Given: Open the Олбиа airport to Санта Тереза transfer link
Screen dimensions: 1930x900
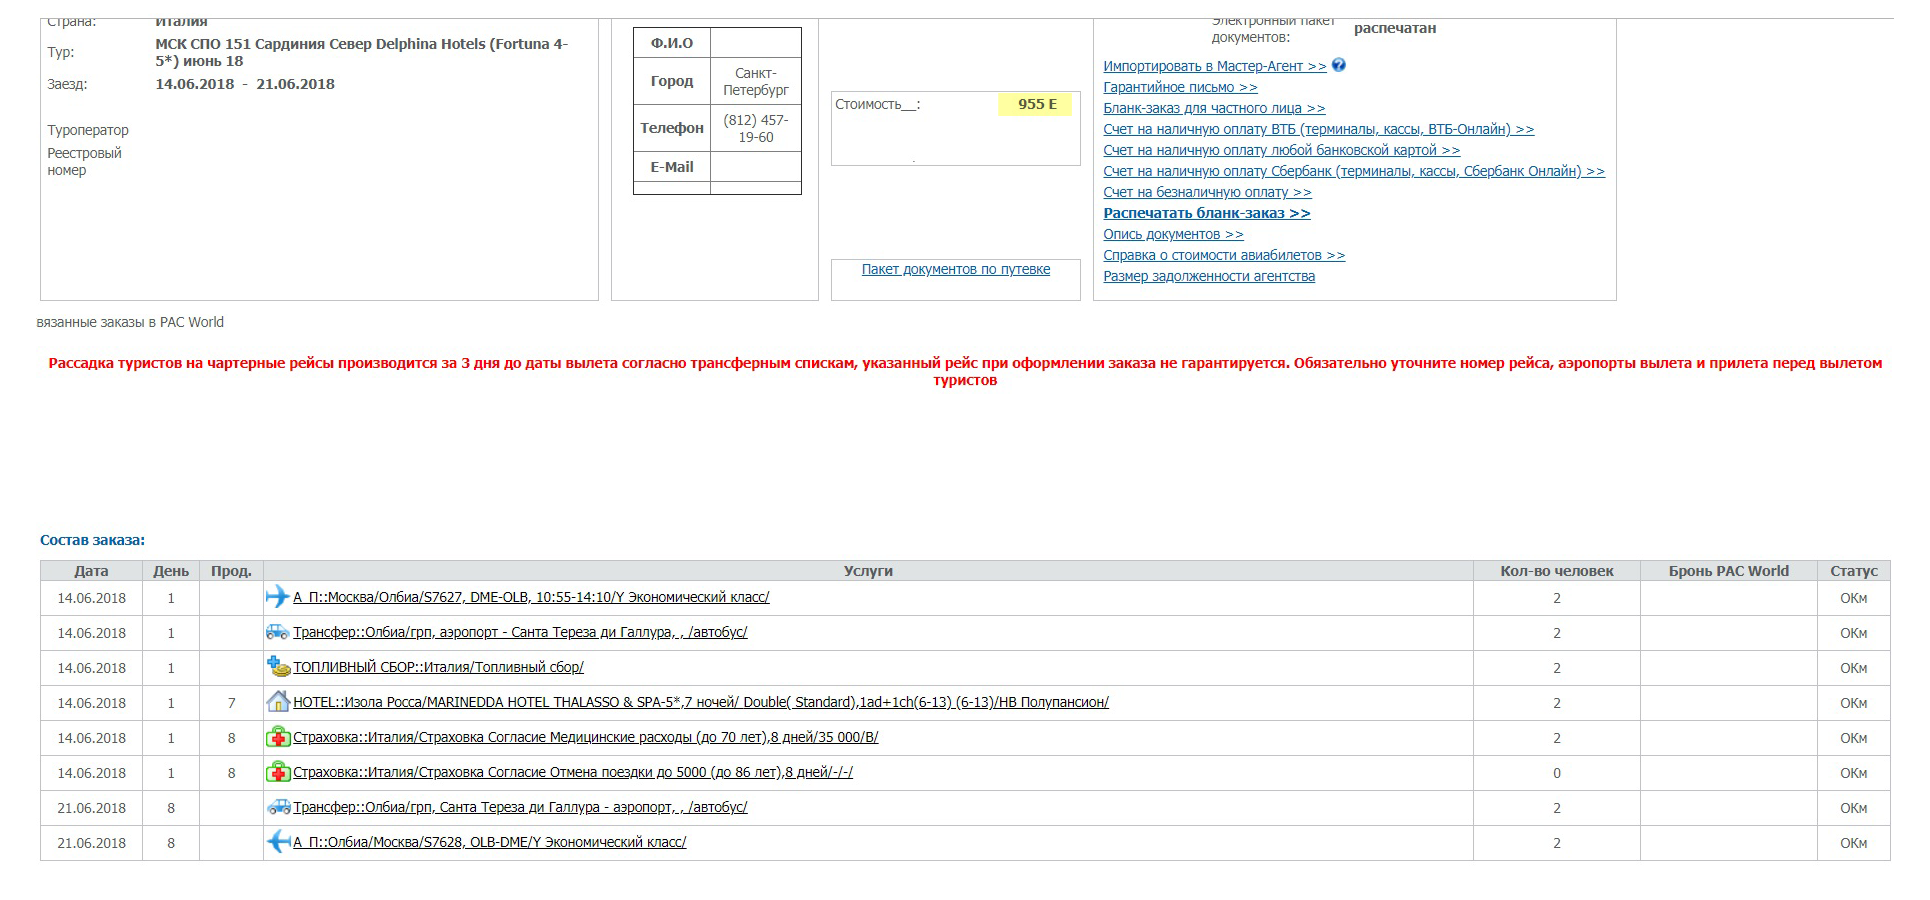Looking at the screenshot, I should [520, 632].
